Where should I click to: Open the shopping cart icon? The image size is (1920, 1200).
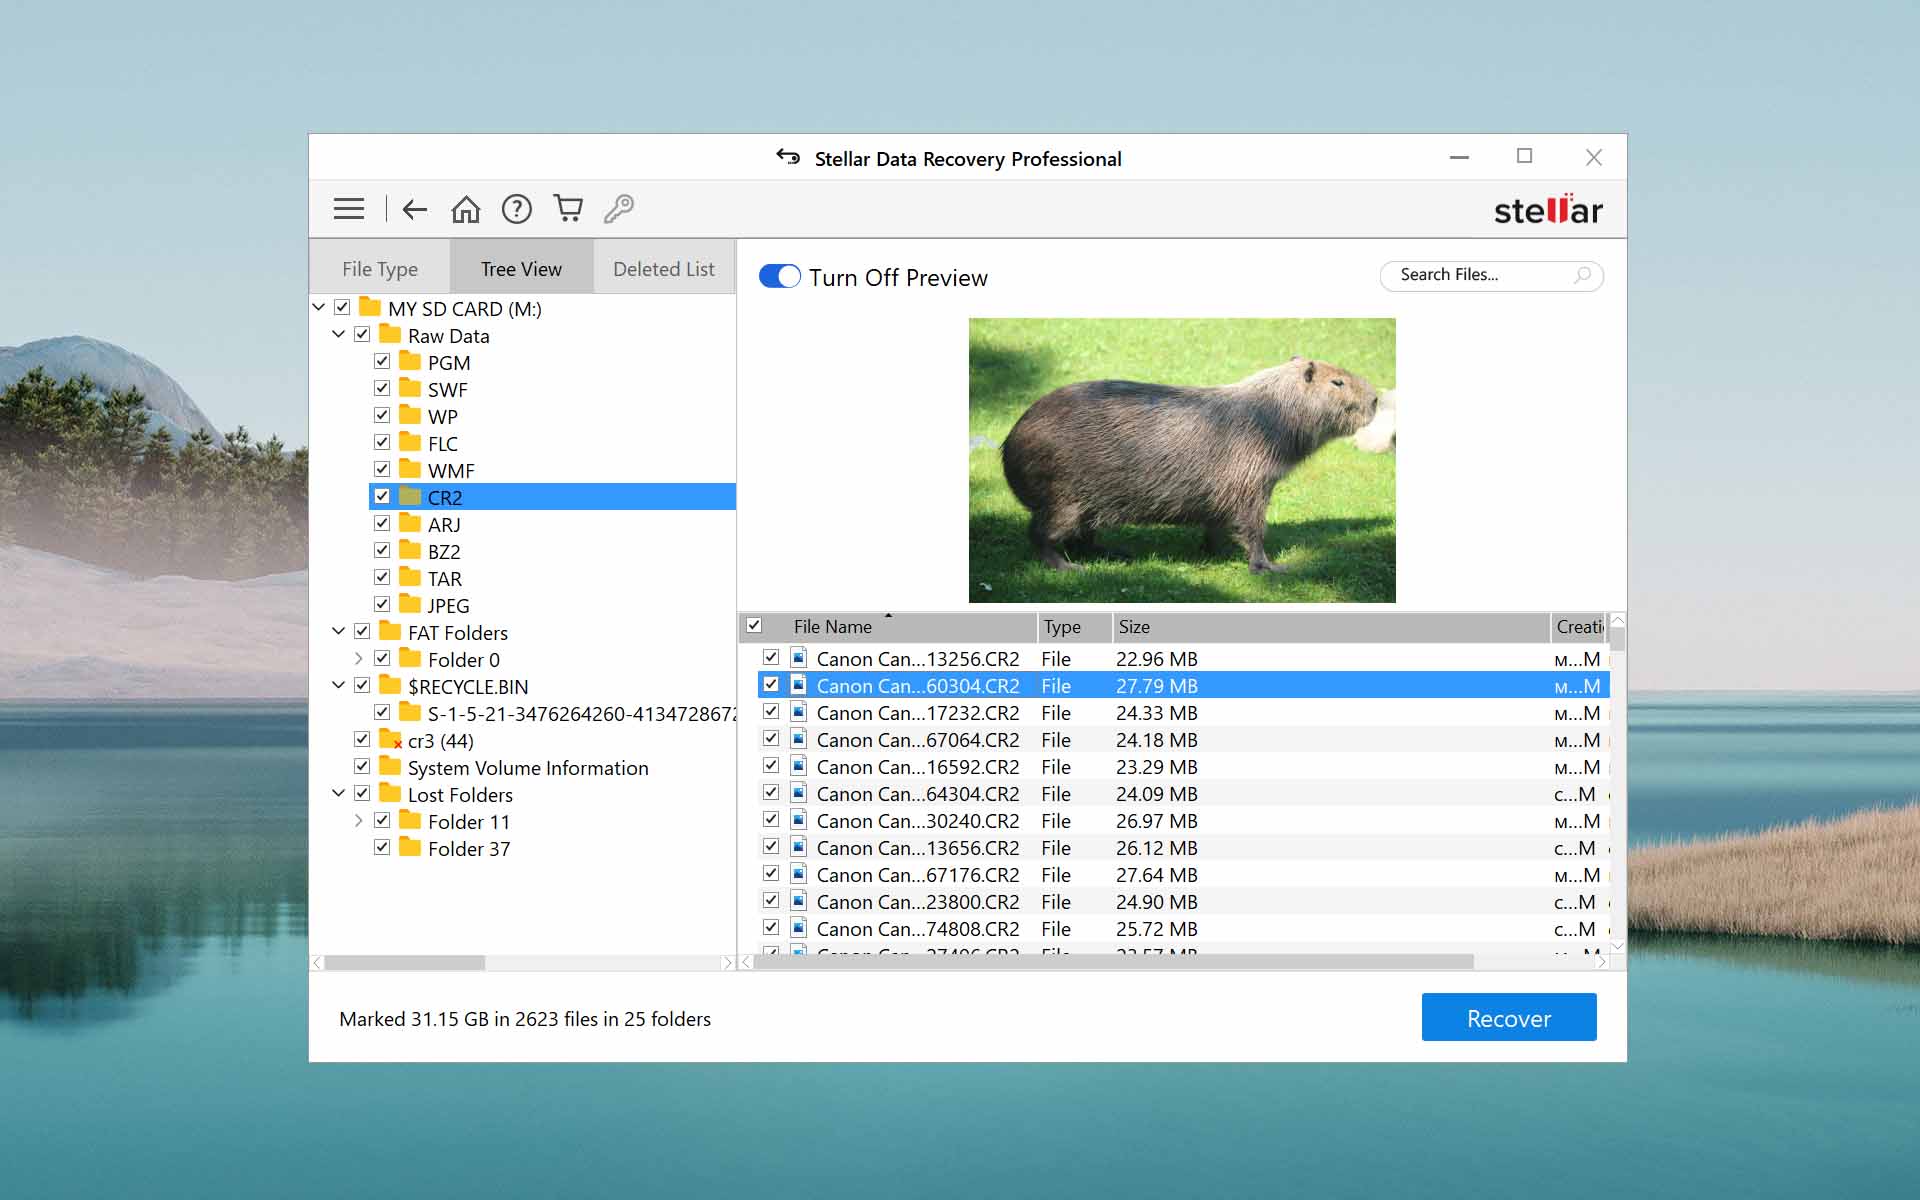coord(568,208)
